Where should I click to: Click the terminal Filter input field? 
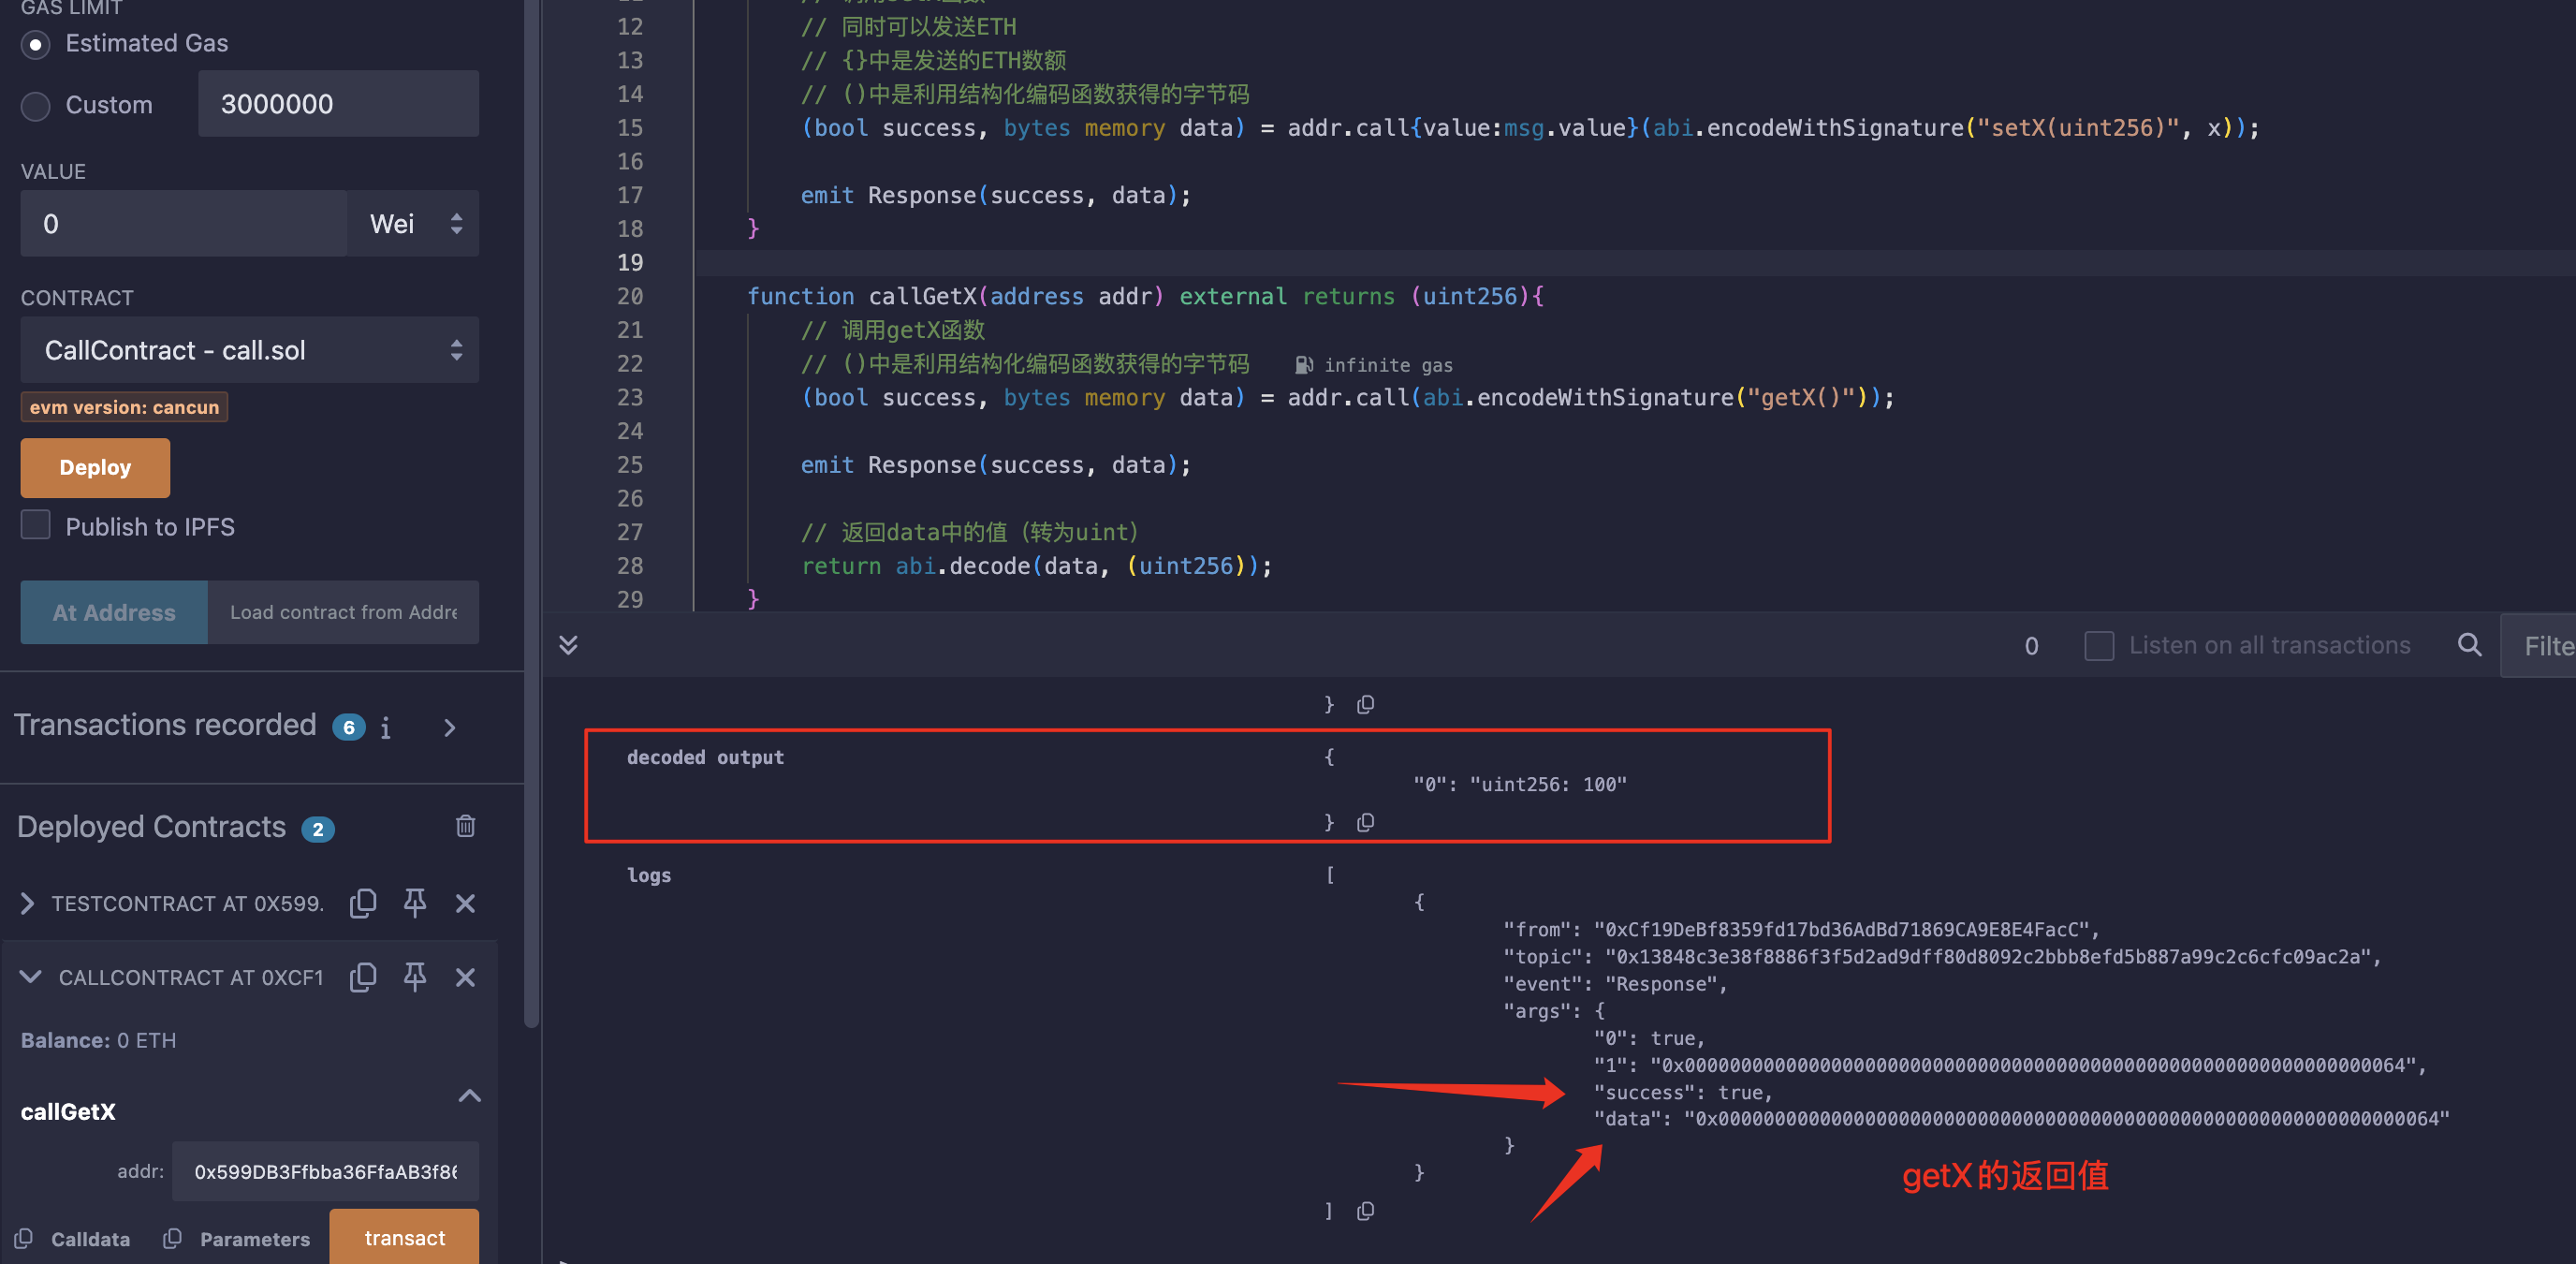click(x=2538, y=646)
